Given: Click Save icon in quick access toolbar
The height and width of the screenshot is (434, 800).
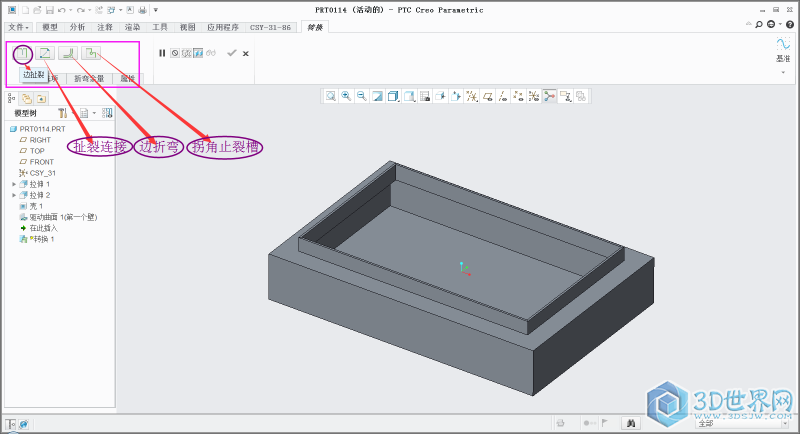Looking at the screenshot, I should coord(49,10).
